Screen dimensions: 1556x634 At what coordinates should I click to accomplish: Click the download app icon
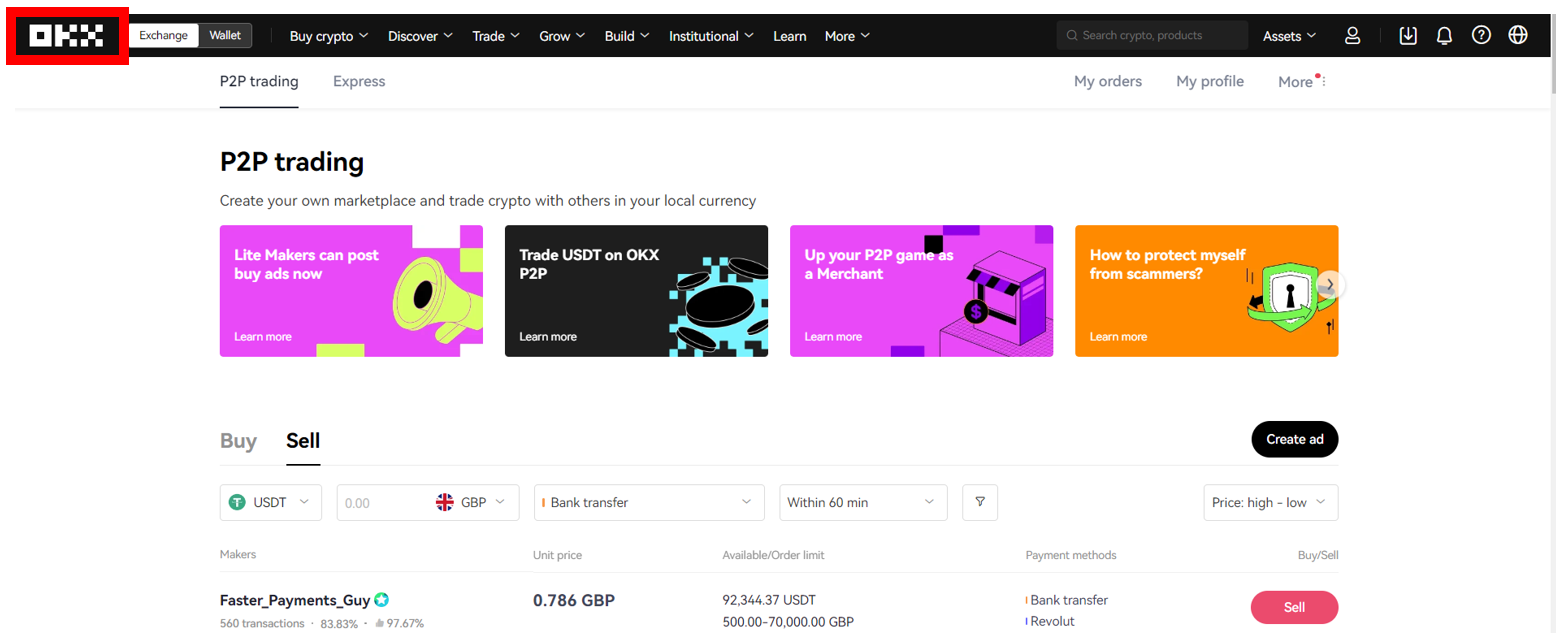coord(1408,36)
